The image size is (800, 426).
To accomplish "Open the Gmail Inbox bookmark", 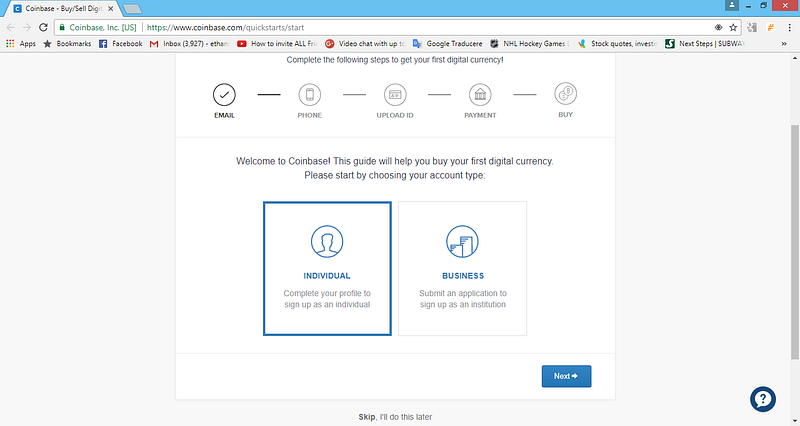I will [x=189, y=44].
